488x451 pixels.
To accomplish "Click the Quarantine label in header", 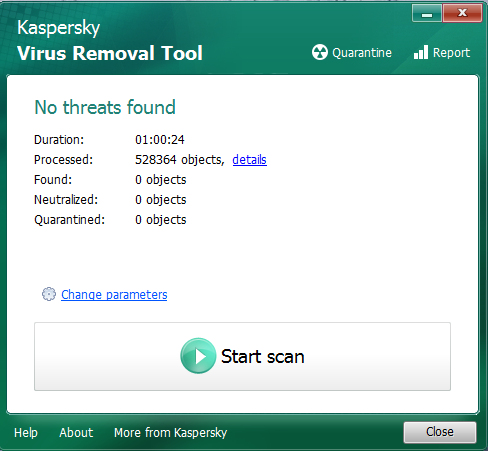I will point(362,53).
